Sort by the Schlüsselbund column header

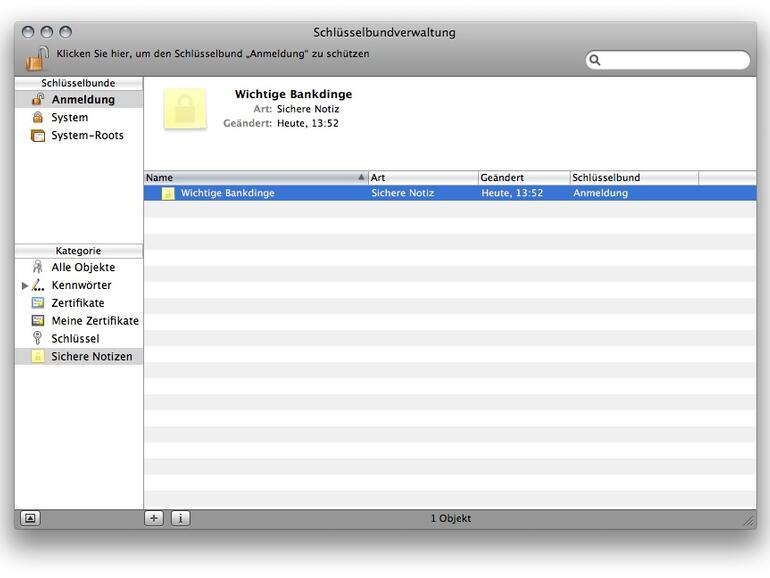[x=633, y=178]
